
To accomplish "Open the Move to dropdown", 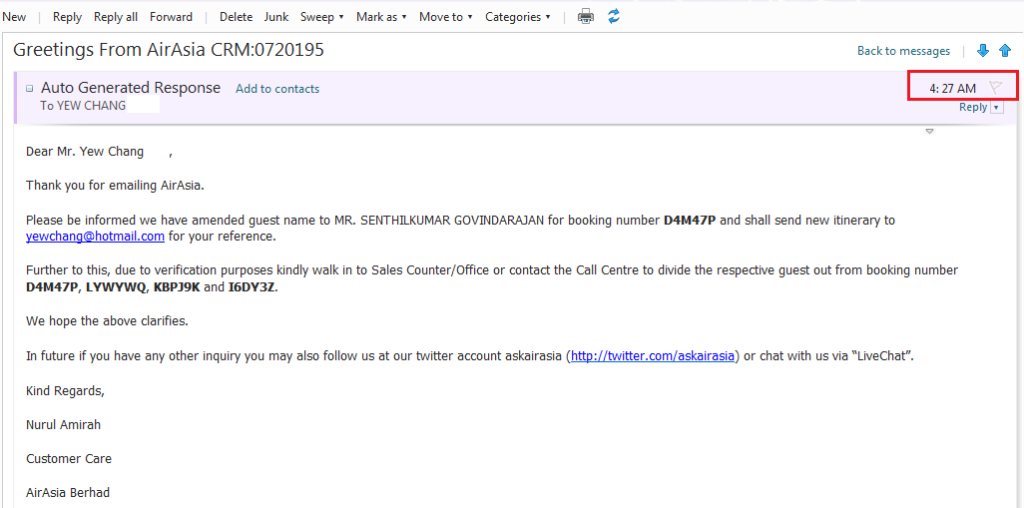I will click(445, 17).
